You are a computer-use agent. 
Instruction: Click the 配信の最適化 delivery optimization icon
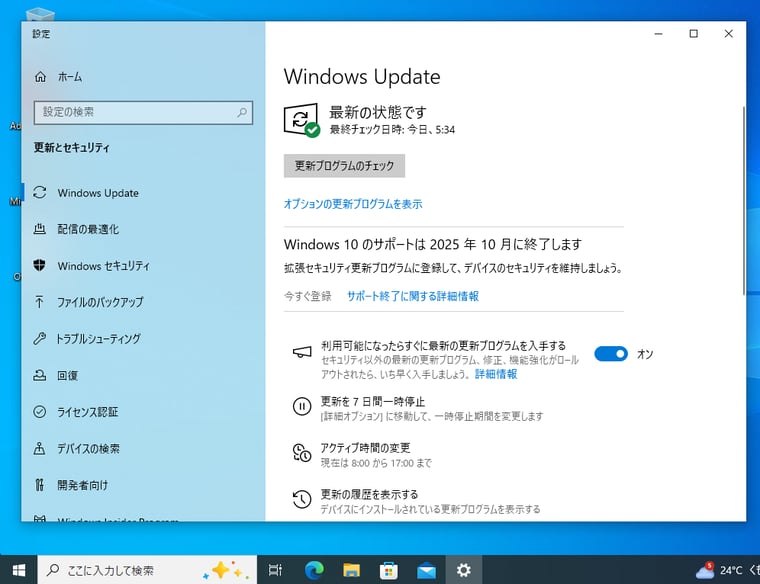click(x=40, y=229)
